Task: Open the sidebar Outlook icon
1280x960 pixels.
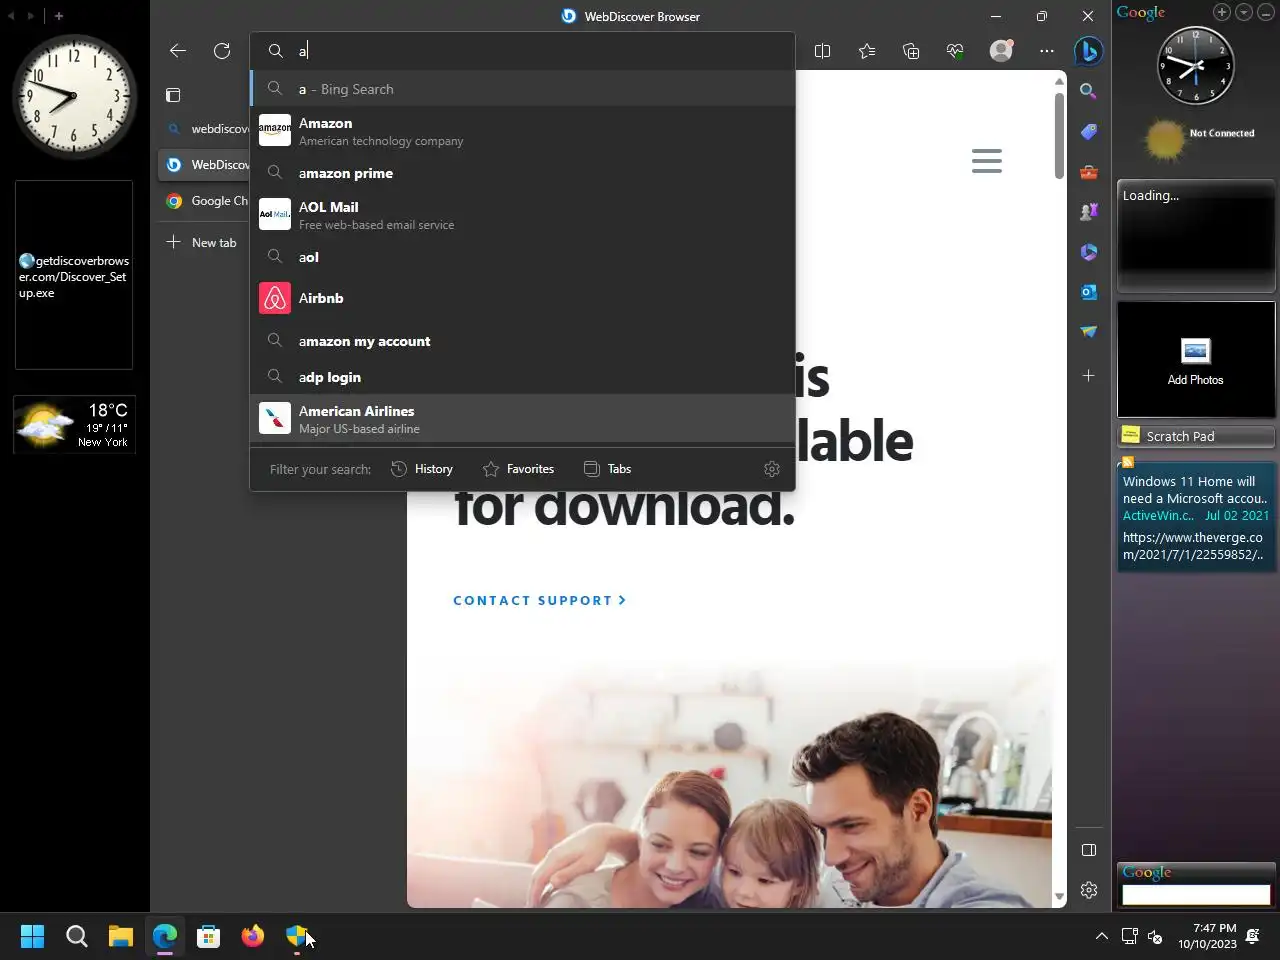Action: [x=1089, y=292]
